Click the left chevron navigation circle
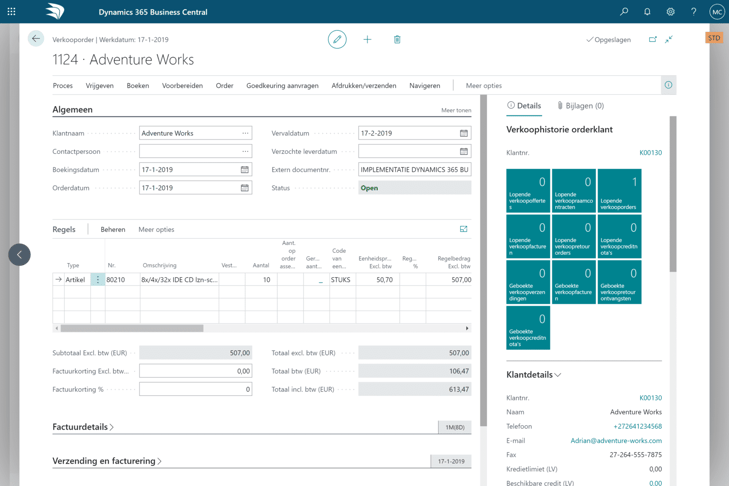 click(x=20, y=255)
